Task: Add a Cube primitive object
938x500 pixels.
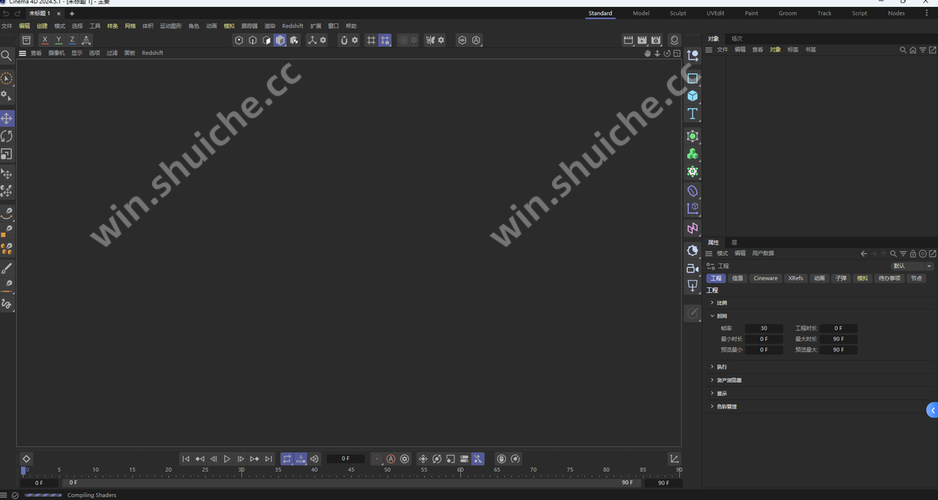Action: pyautogui.click(x=692, y=96)
